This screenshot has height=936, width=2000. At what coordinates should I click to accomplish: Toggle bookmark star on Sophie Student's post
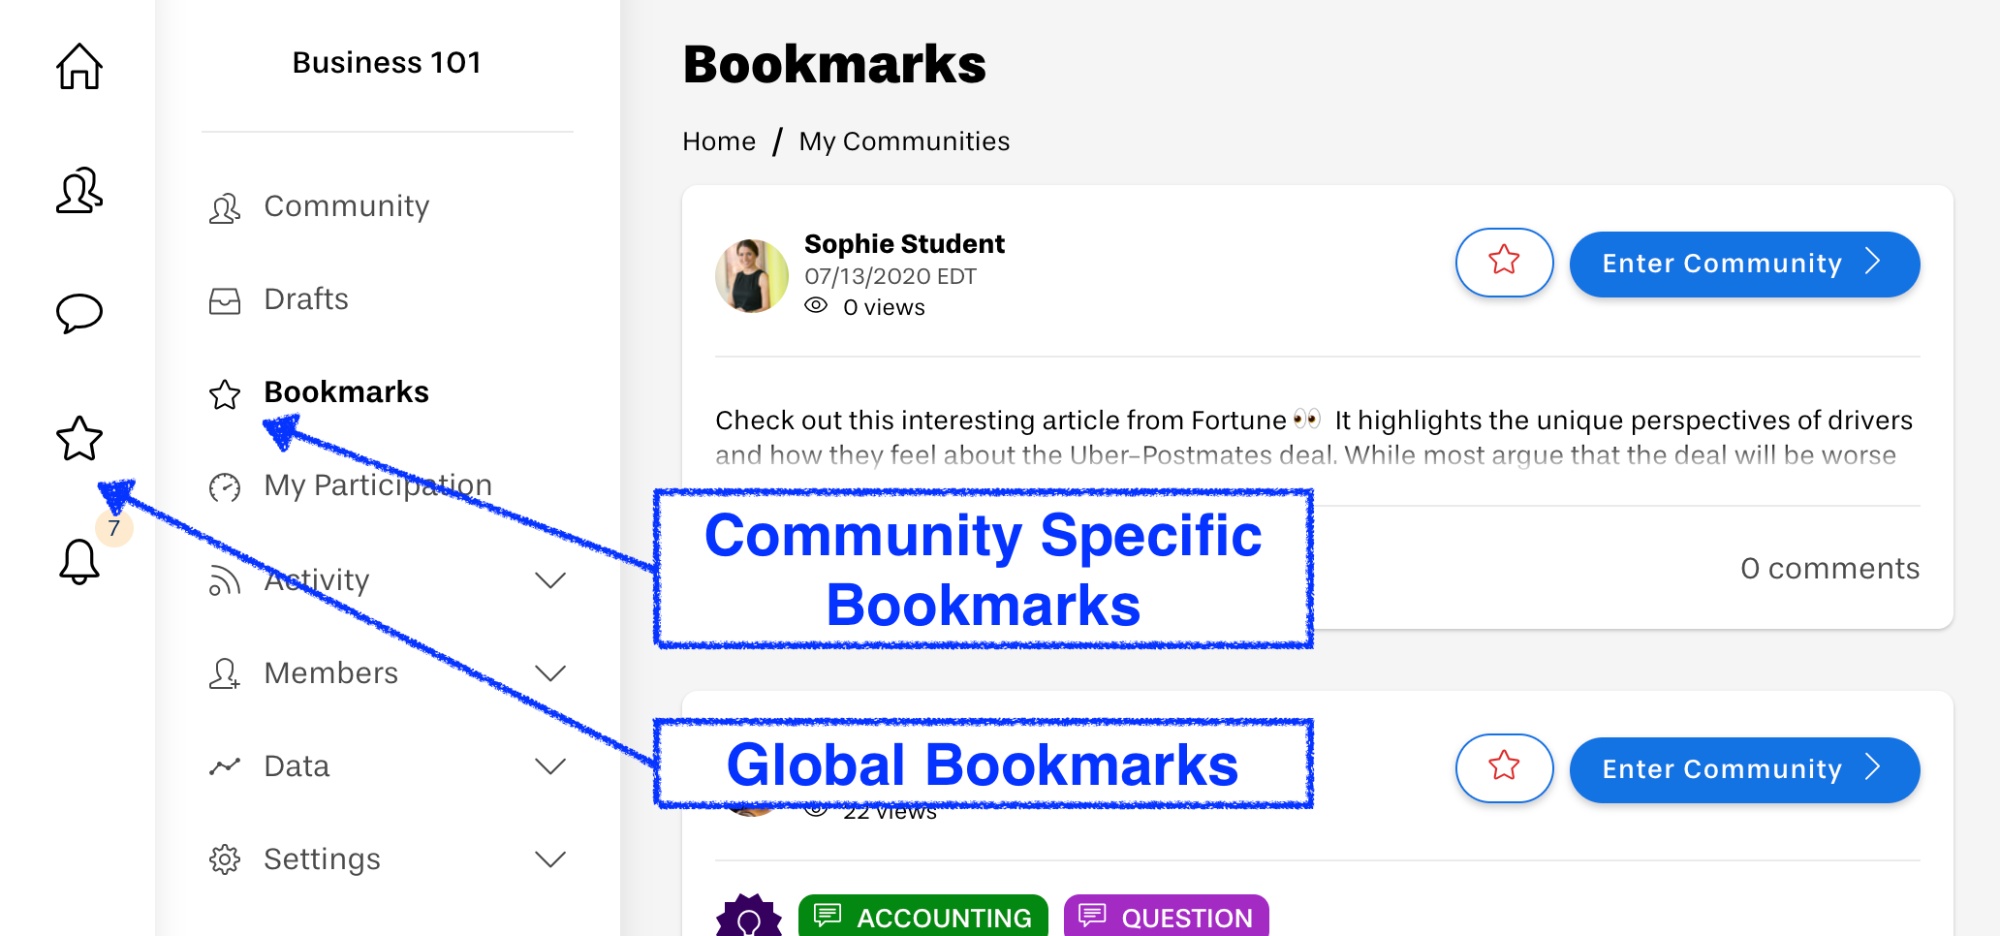tap(1504, 262)
